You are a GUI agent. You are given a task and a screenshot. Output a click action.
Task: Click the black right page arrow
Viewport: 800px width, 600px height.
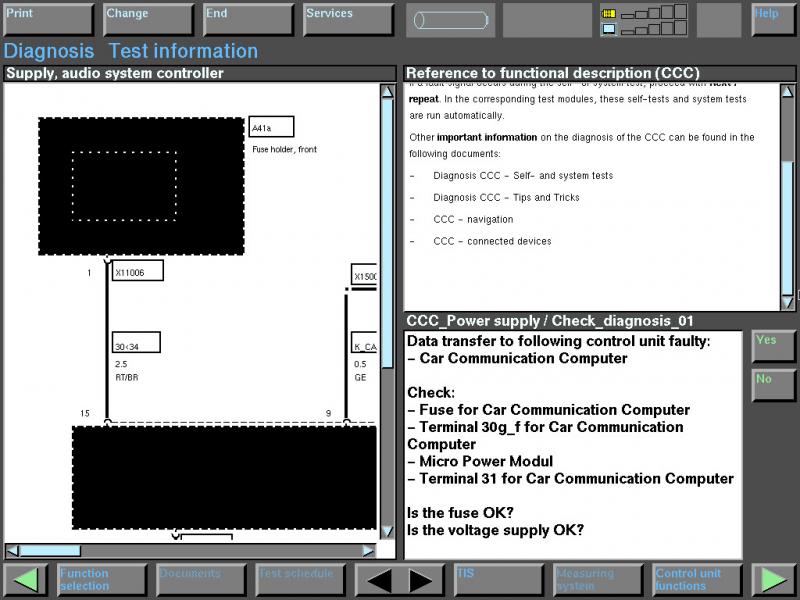click(x=421, y=580)
